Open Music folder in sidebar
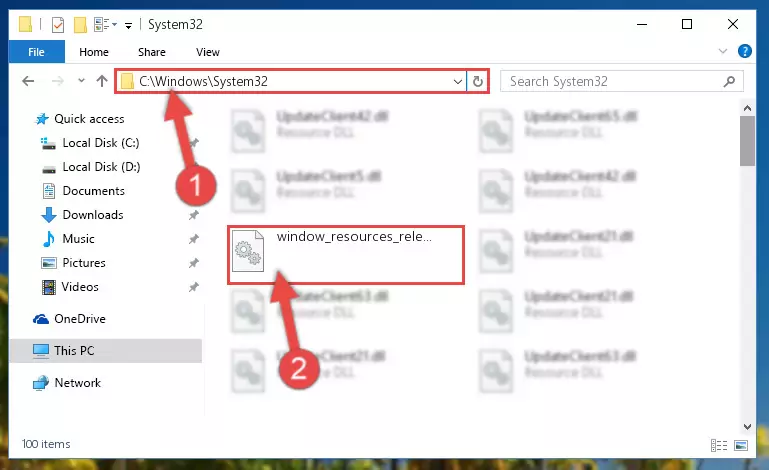769x470 pixels. click(x=78, y=239)
